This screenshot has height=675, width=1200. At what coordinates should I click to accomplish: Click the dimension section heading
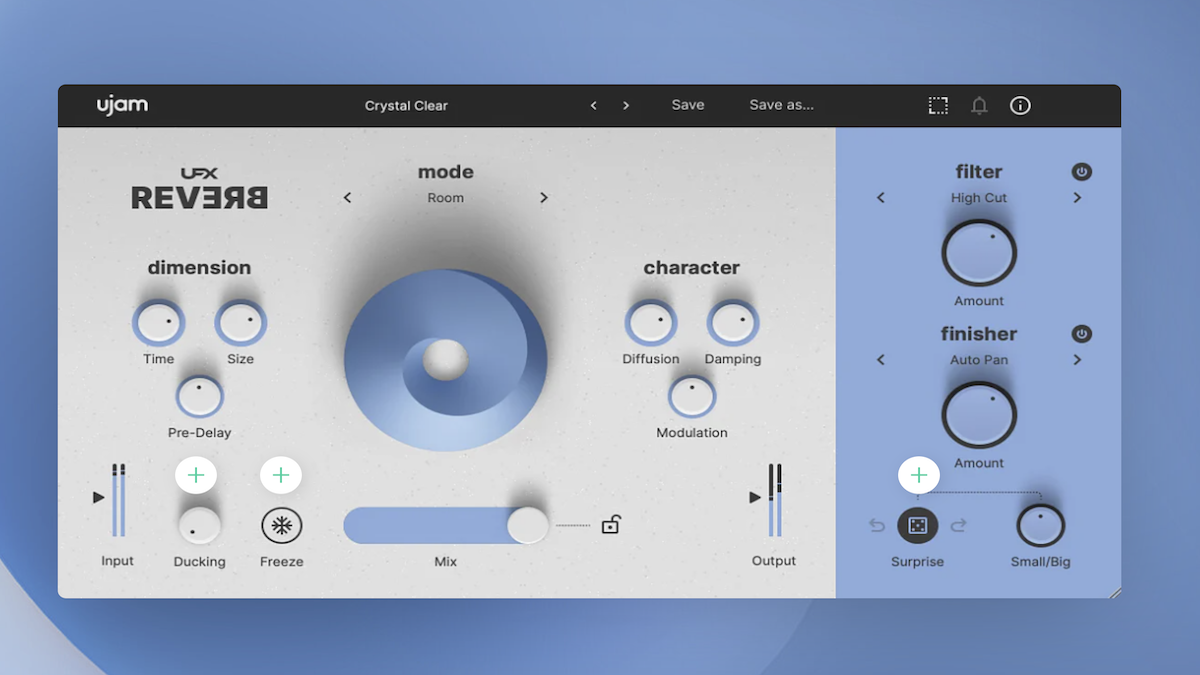(199, 267)
